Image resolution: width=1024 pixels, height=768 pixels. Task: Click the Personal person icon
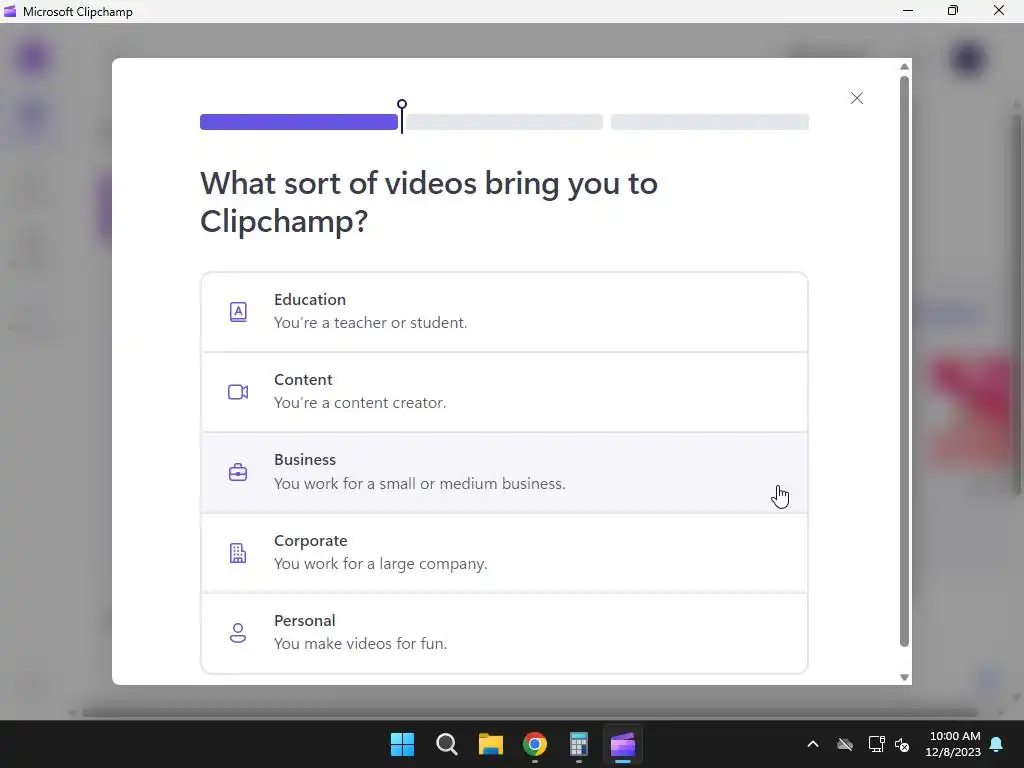point(238,633)
